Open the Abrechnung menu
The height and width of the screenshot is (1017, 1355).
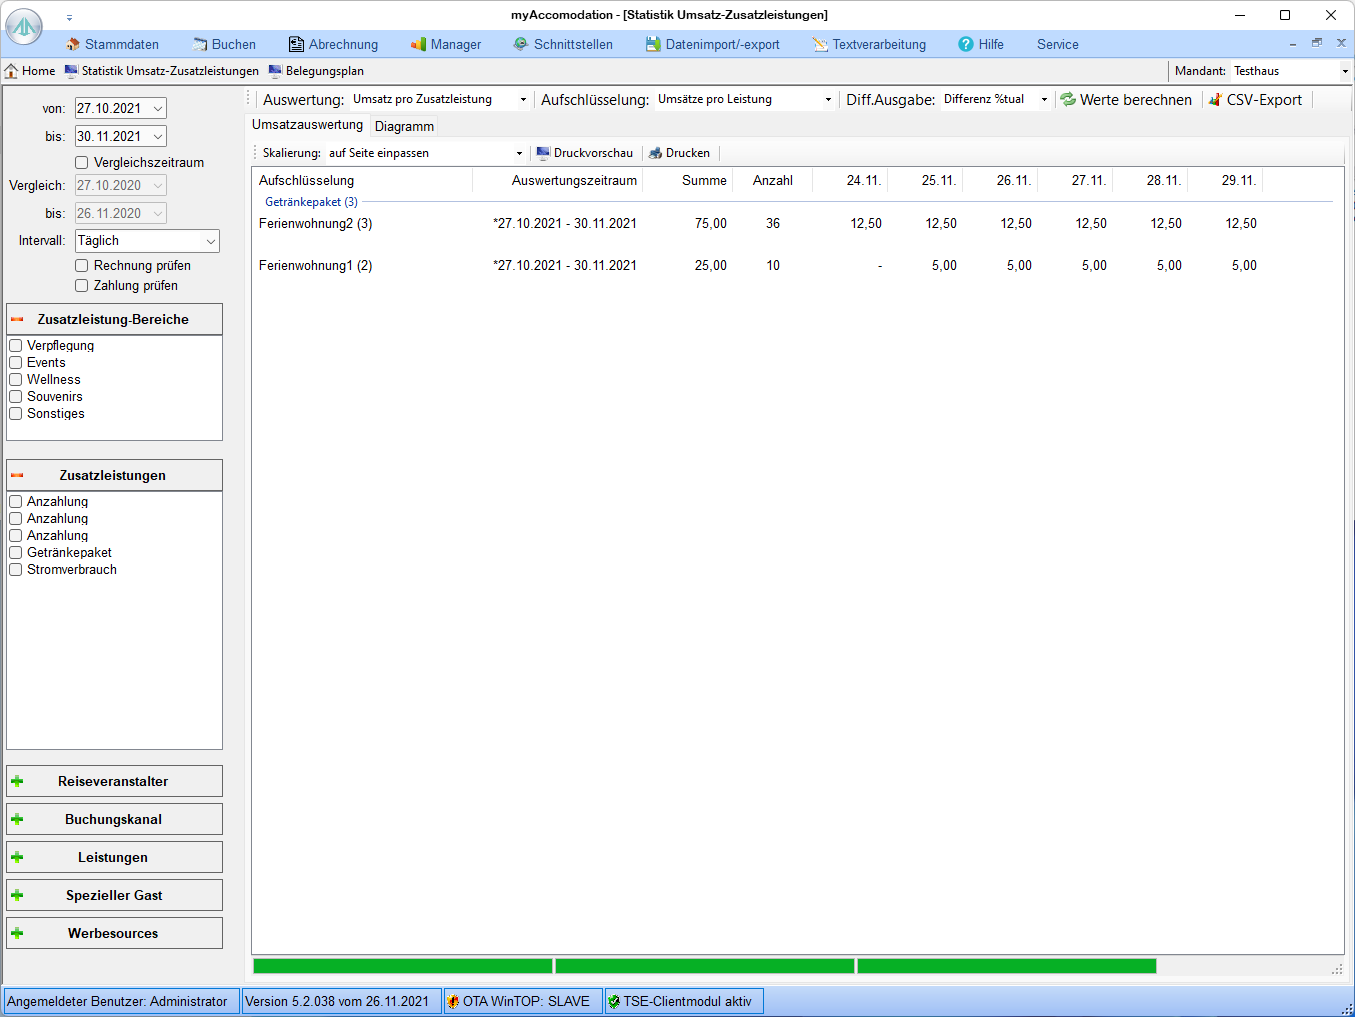point(333,44)
